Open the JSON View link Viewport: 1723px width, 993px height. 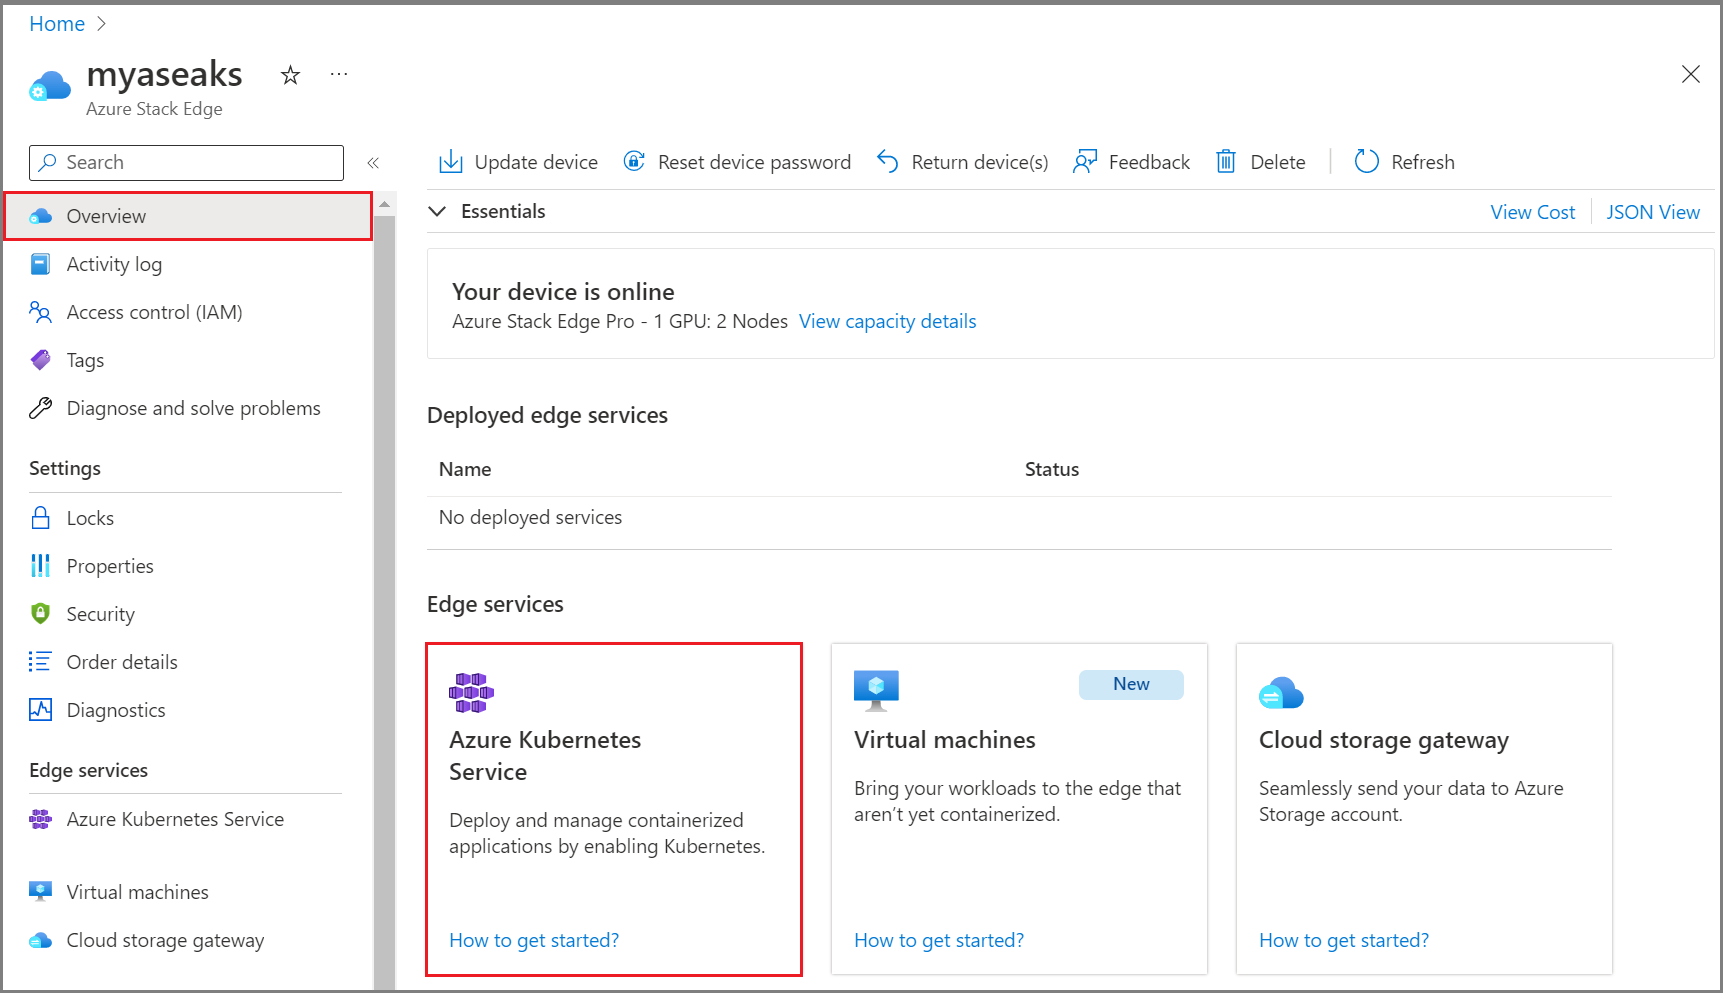(1653, 212)
